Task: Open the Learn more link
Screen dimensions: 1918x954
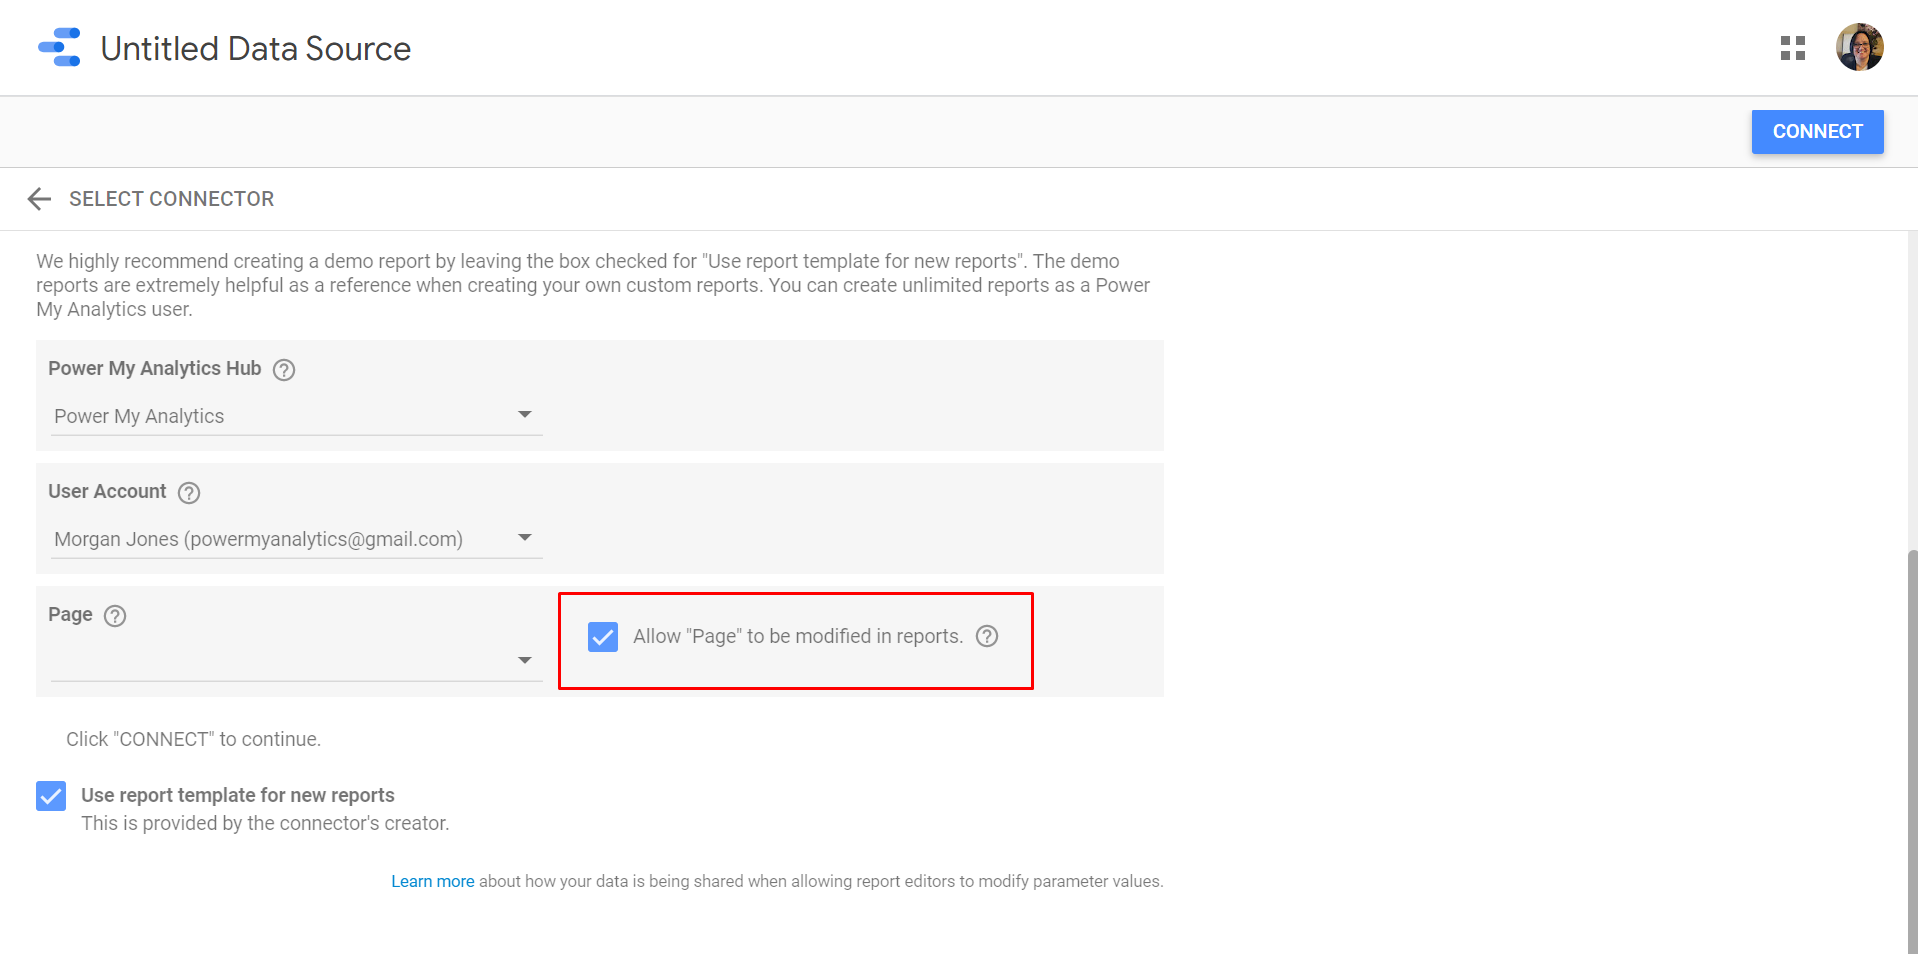Action: point(432,881)
